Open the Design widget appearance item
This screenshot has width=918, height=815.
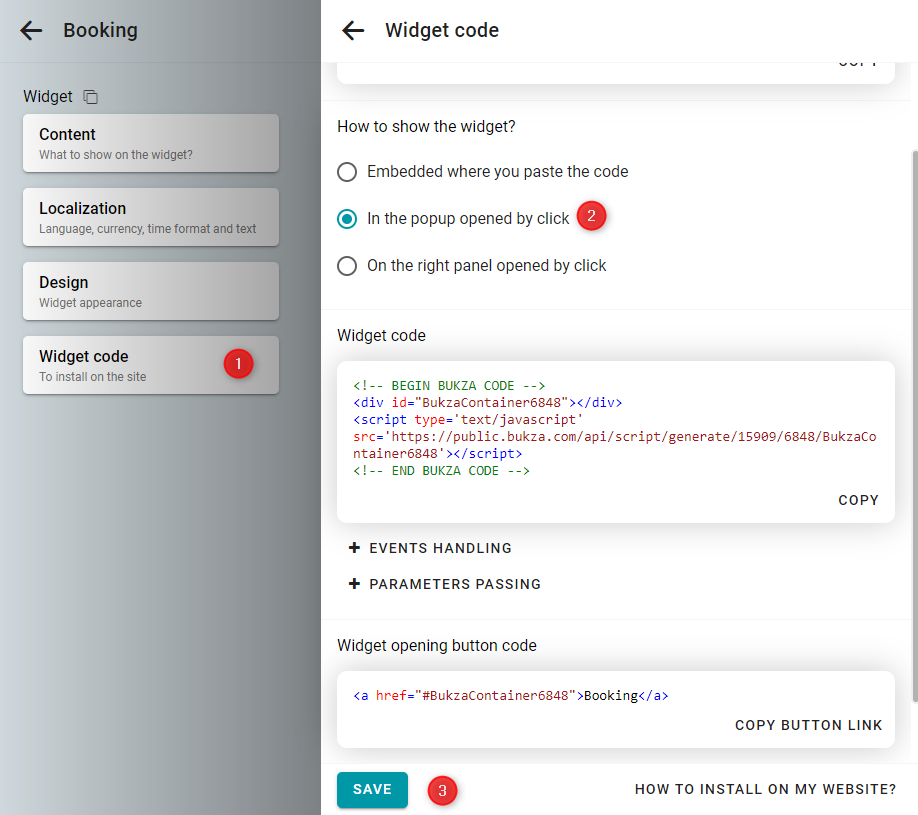click(x=151, y=291)
